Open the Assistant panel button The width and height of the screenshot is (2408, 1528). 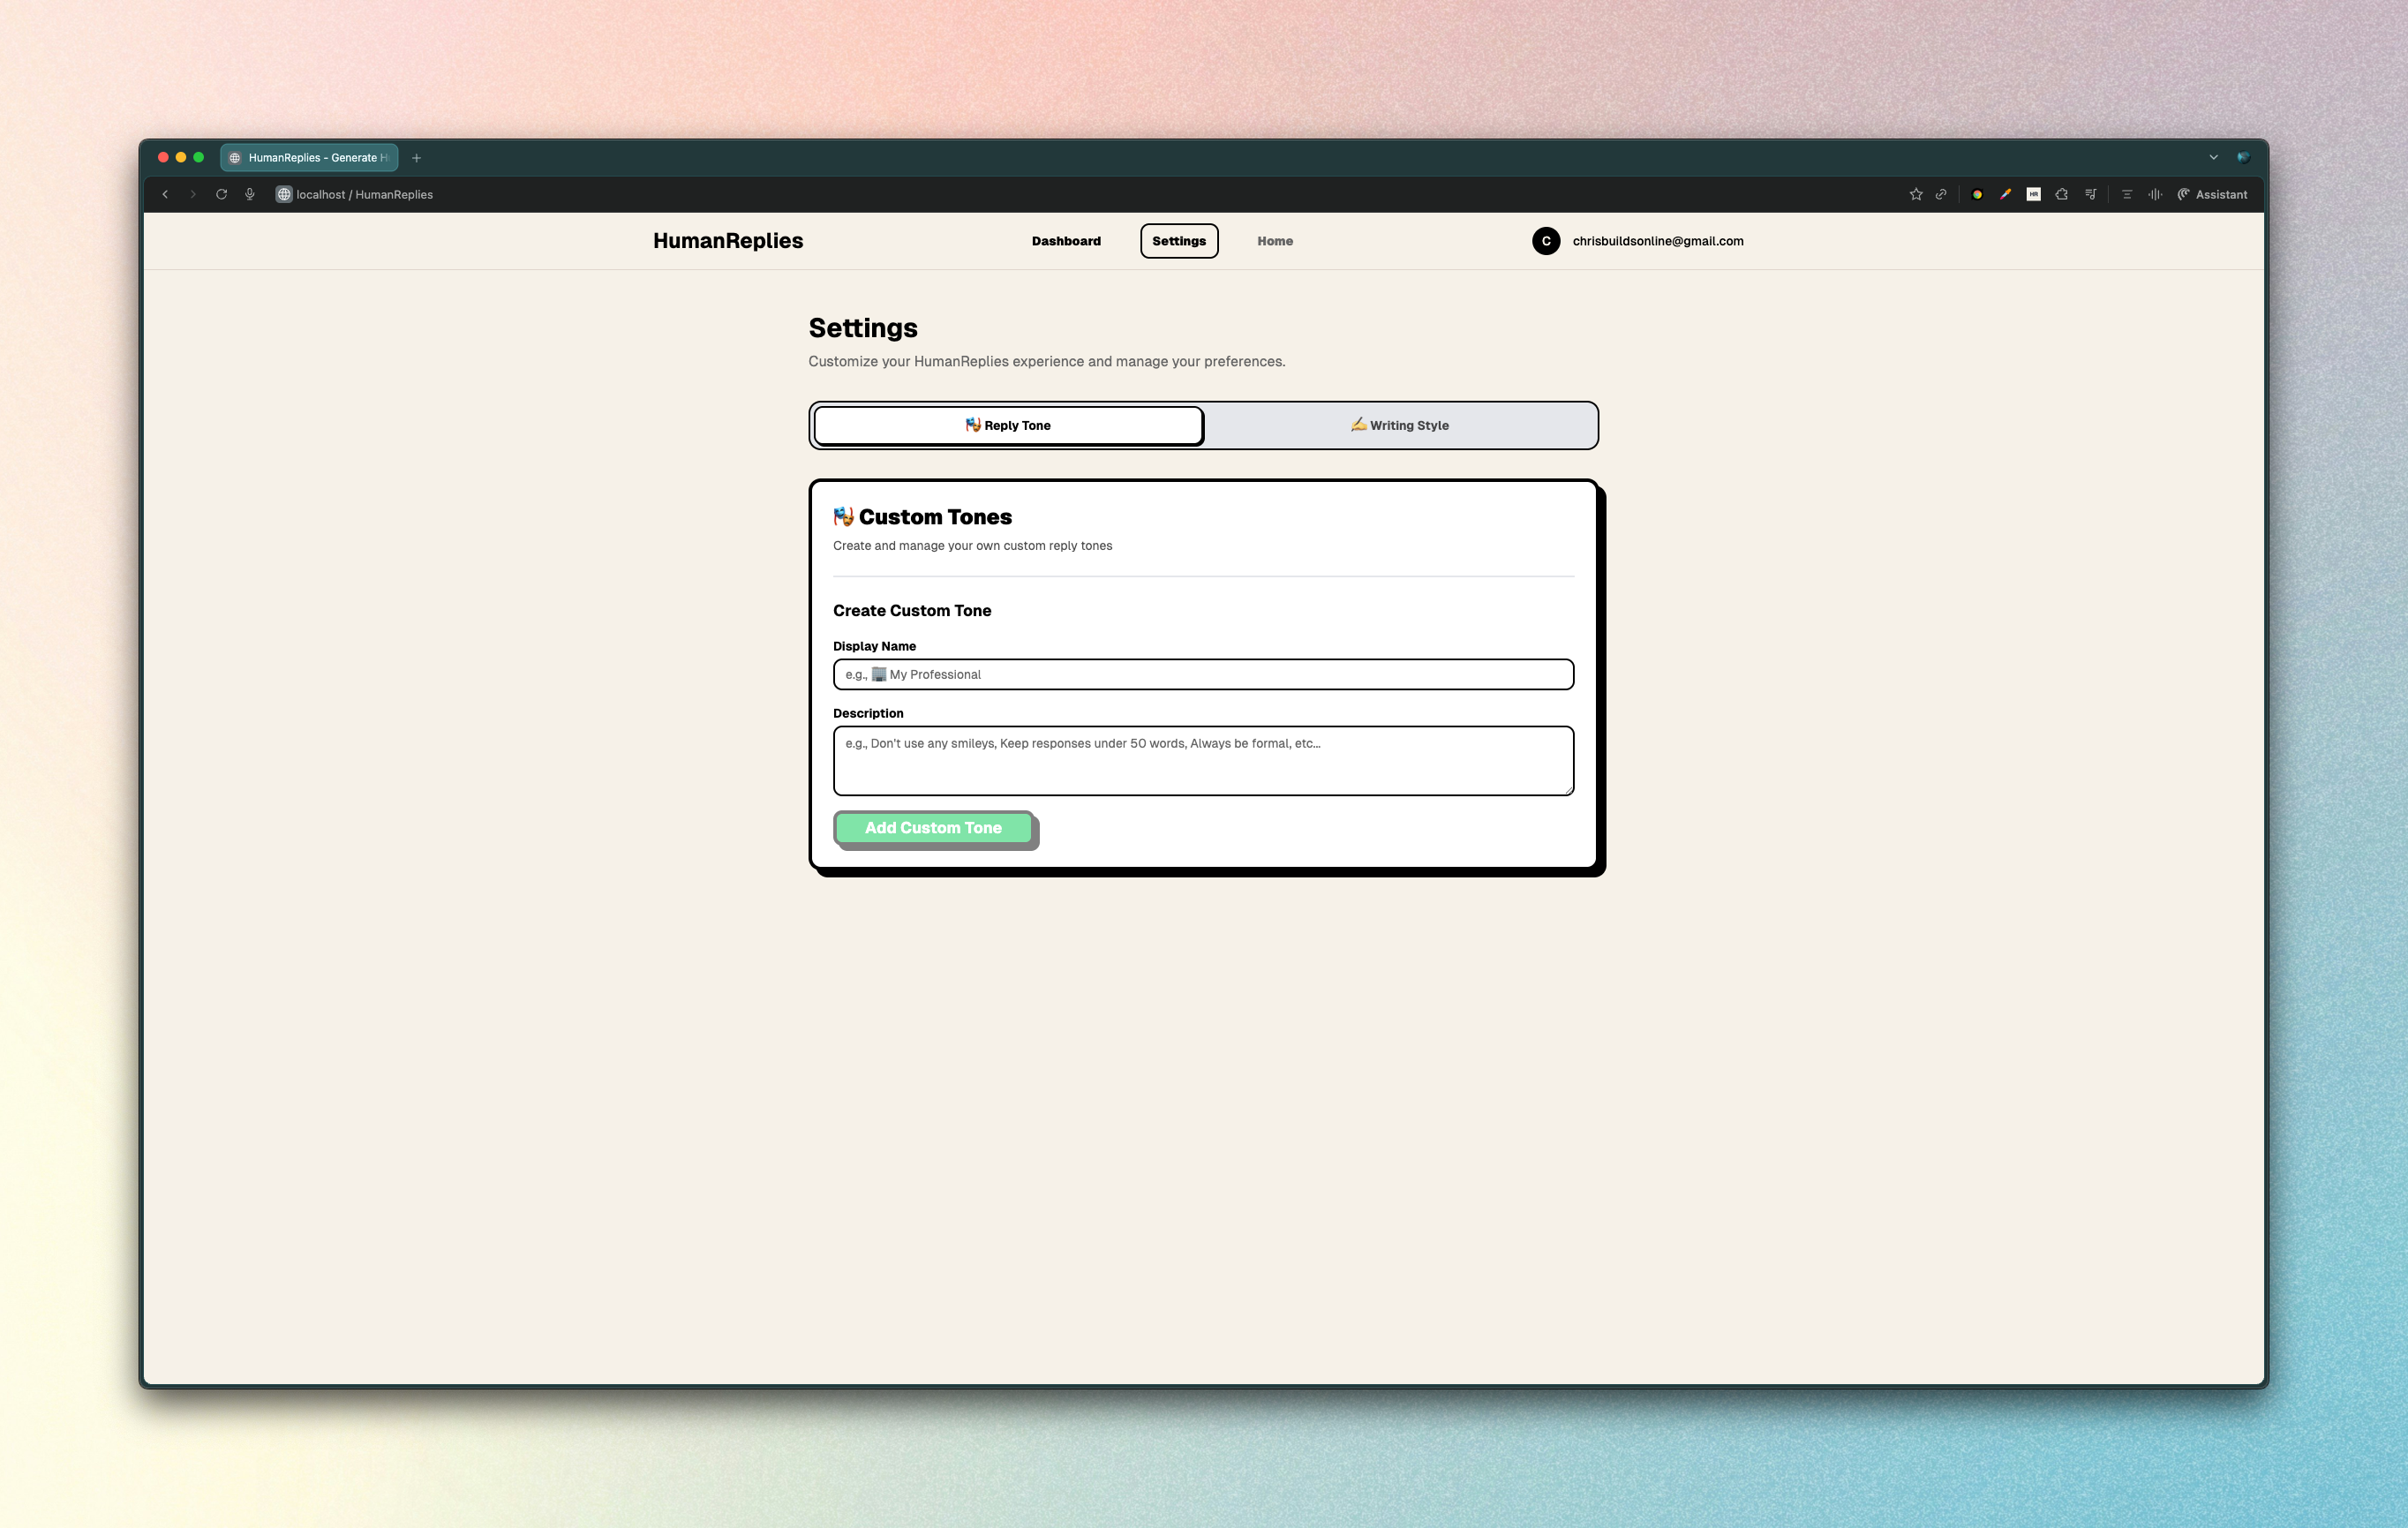(2212, 195)
